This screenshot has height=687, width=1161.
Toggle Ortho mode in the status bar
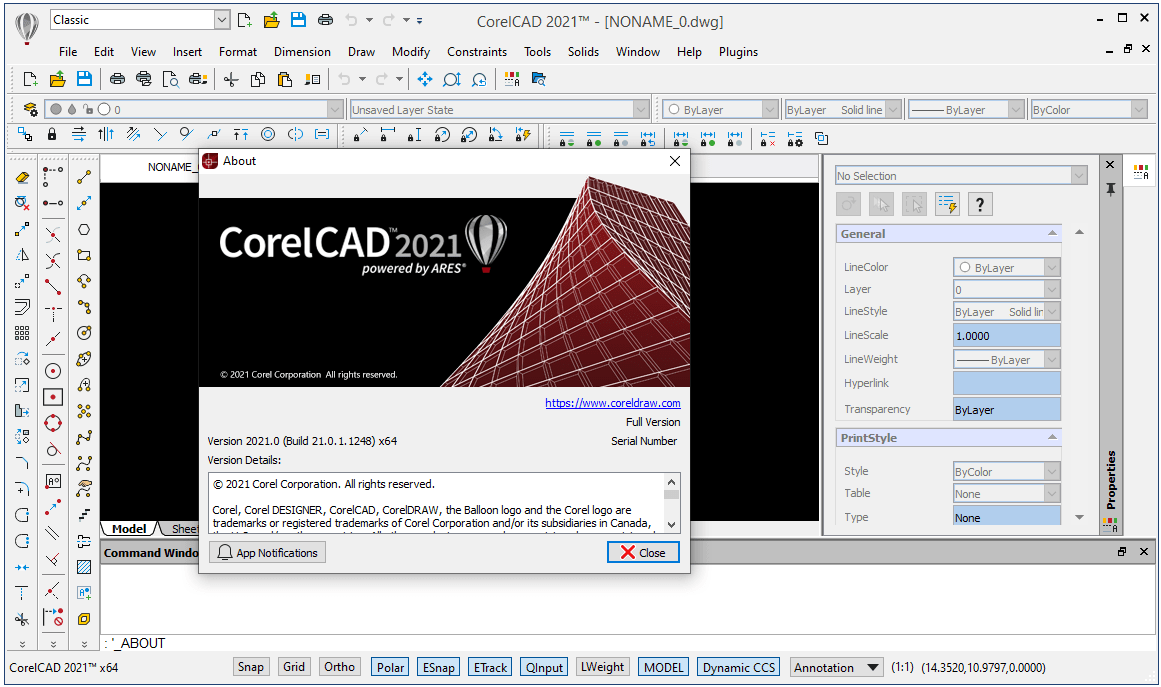click(x=339, y=667)
